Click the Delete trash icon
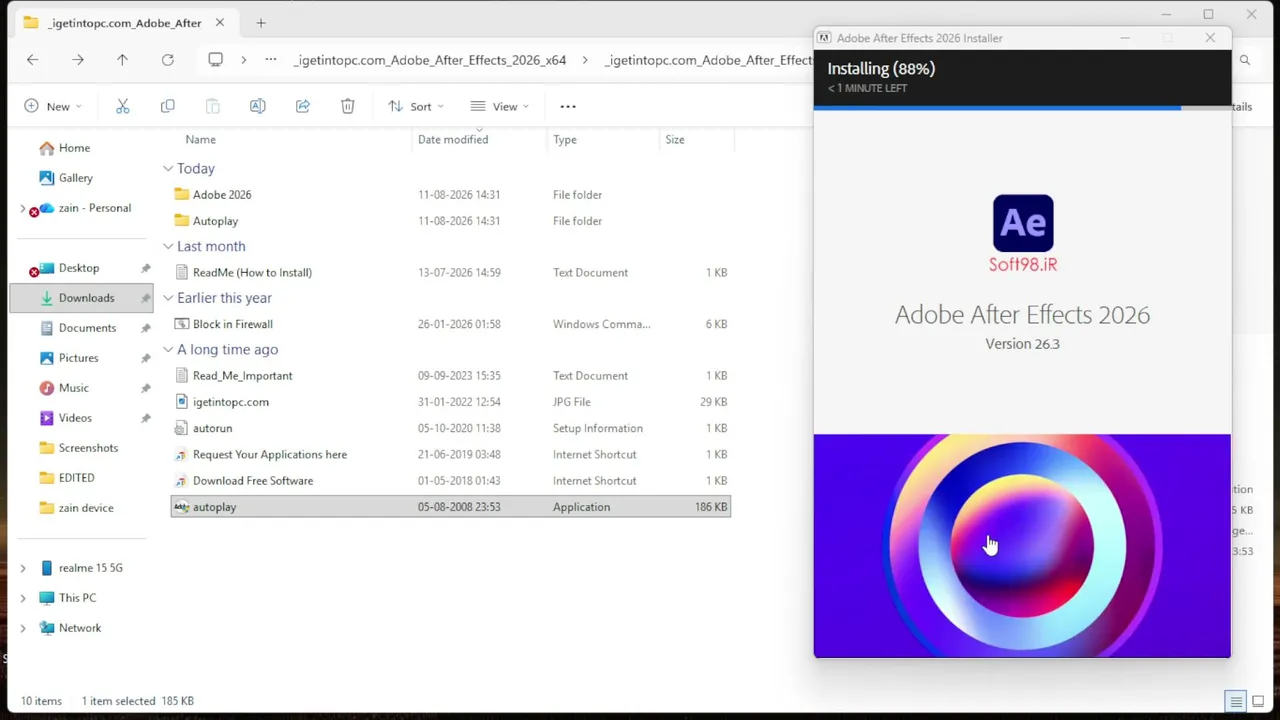The height and width of the screenshot is (720, 1280). click(347, 106)
